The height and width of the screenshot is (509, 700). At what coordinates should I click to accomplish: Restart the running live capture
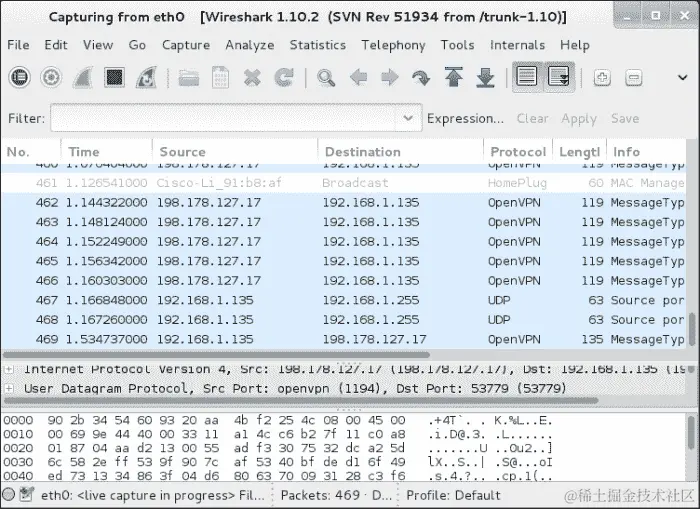click(x=147, y=78)
